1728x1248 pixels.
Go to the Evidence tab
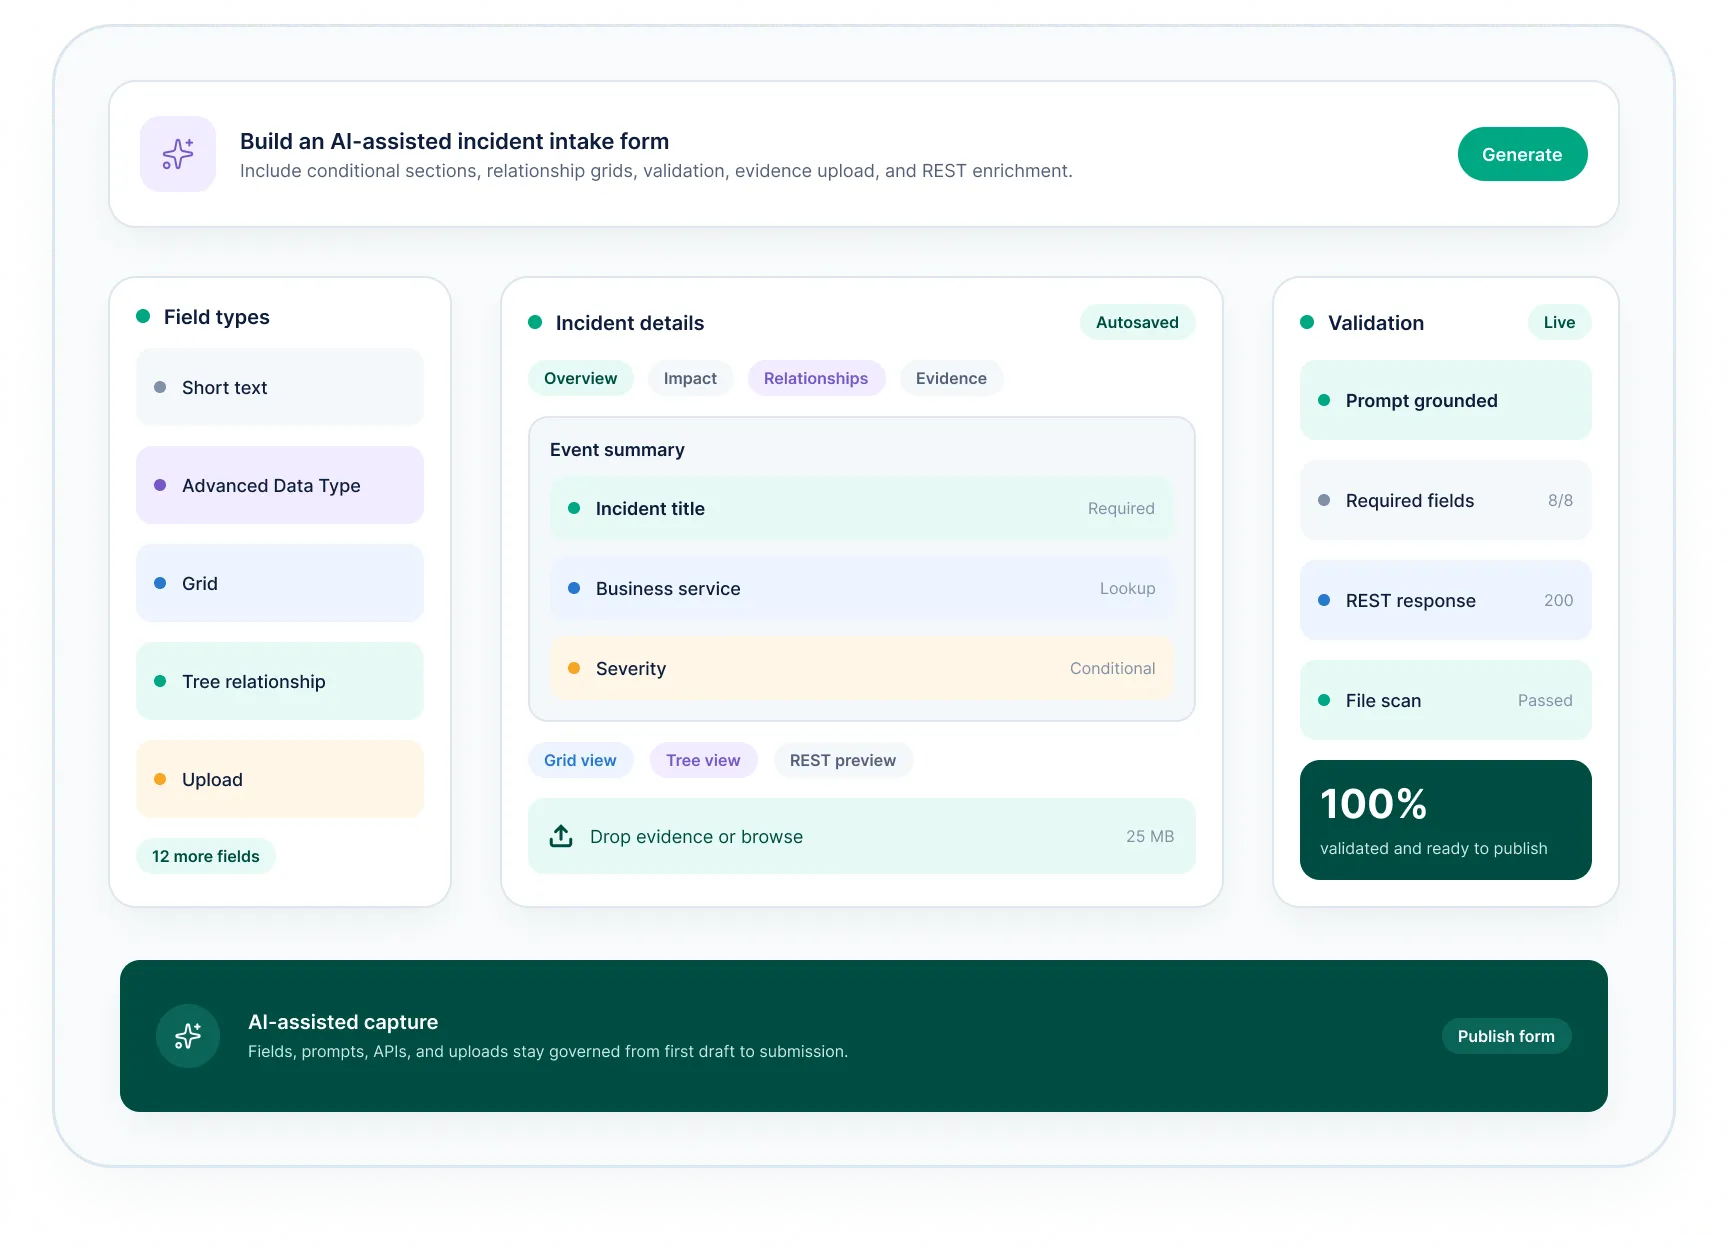951,378
